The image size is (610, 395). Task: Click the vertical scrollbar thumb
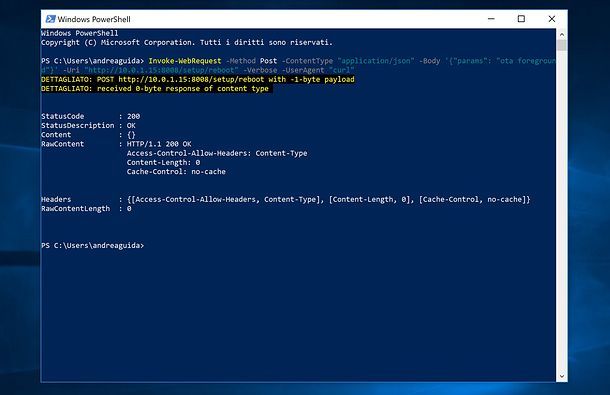(561, 45)
